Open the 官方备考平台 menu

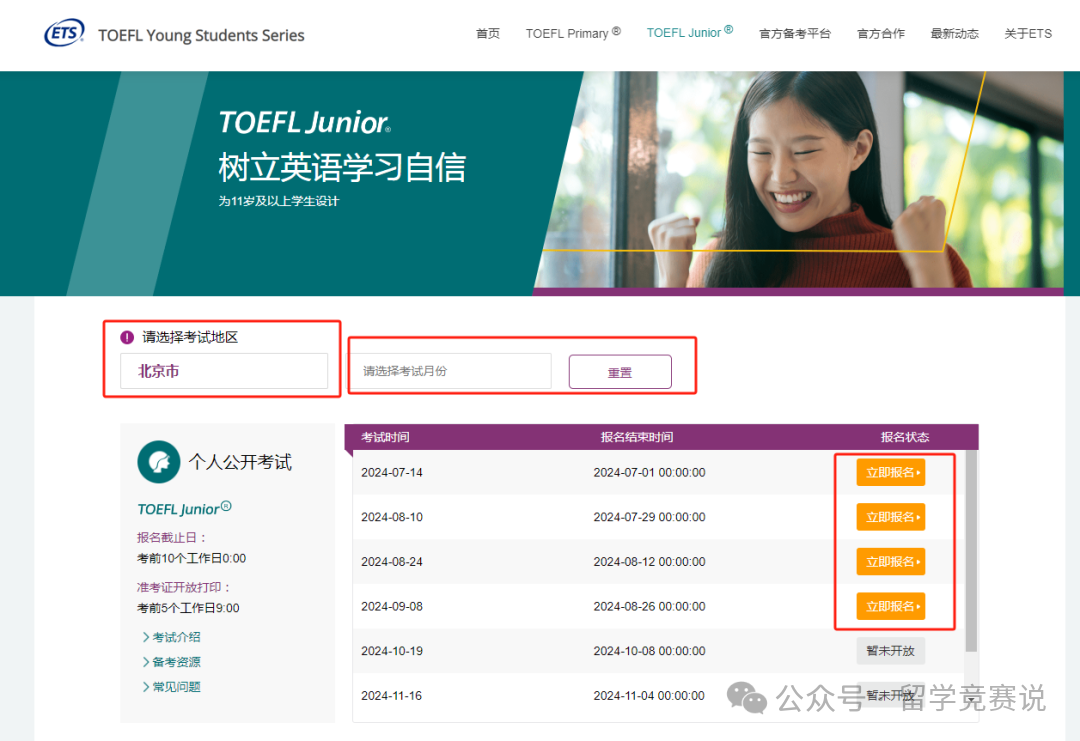795,33
